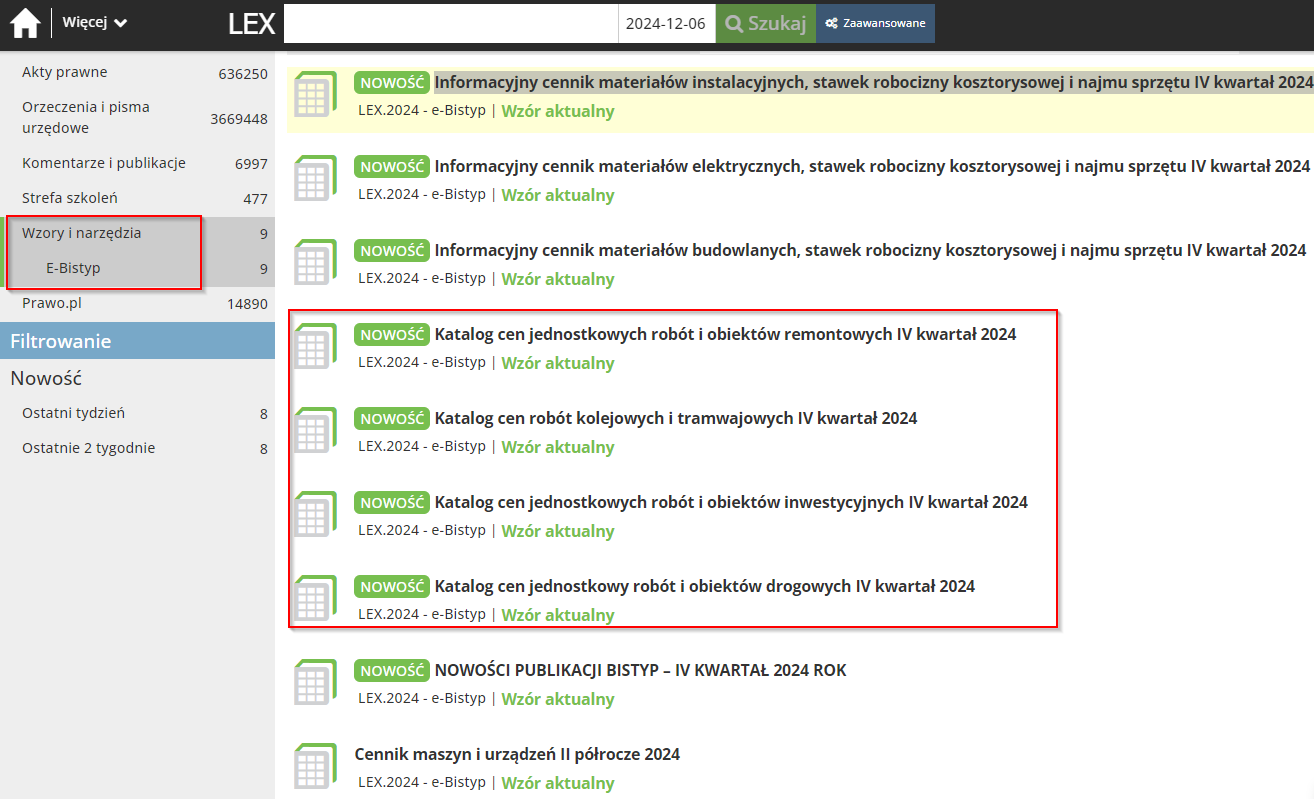Viewport: 1314px width, 799px height.
Task: Open Katalog cen robót kolejowych i tramwajowych
Action: [676, 418]
